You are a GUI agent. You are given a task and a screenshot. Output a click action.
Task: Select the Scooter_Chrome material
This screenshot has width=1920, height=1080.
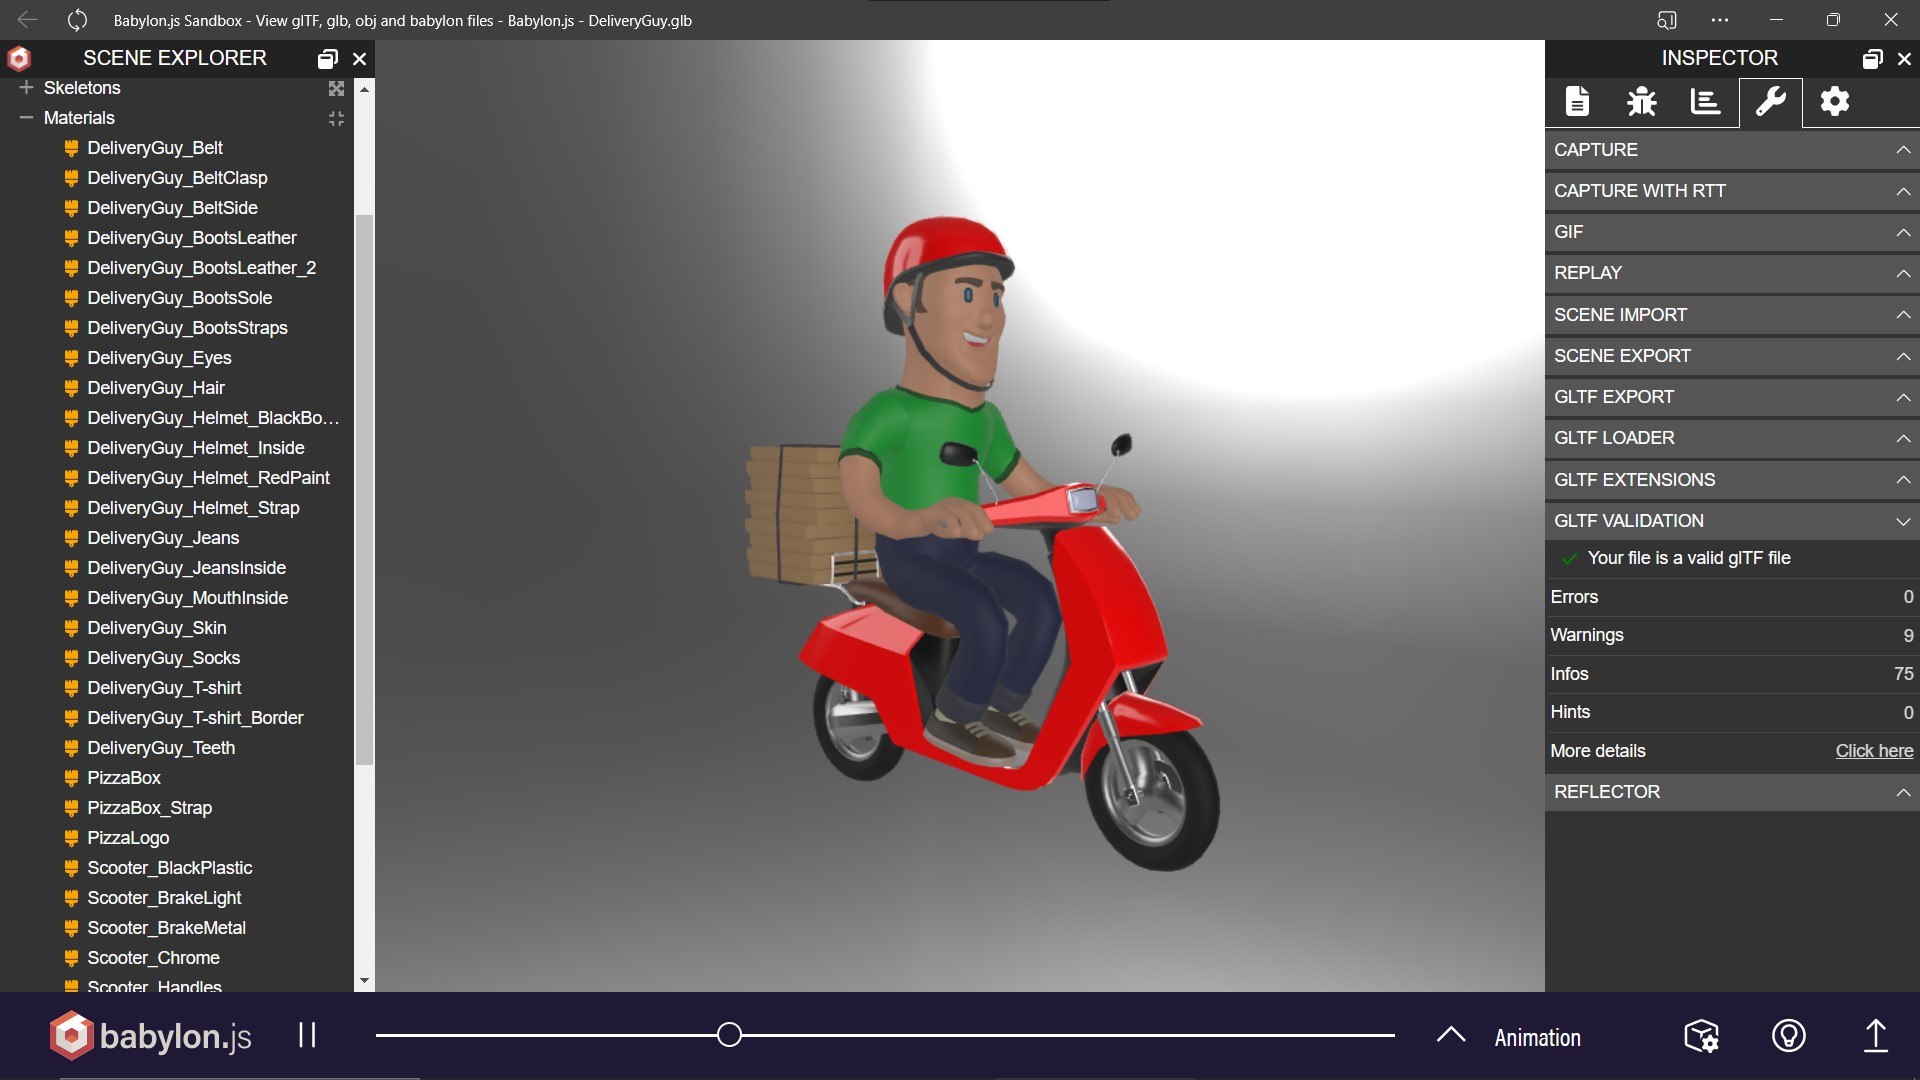pyautogui.click(x=153, y=958)
